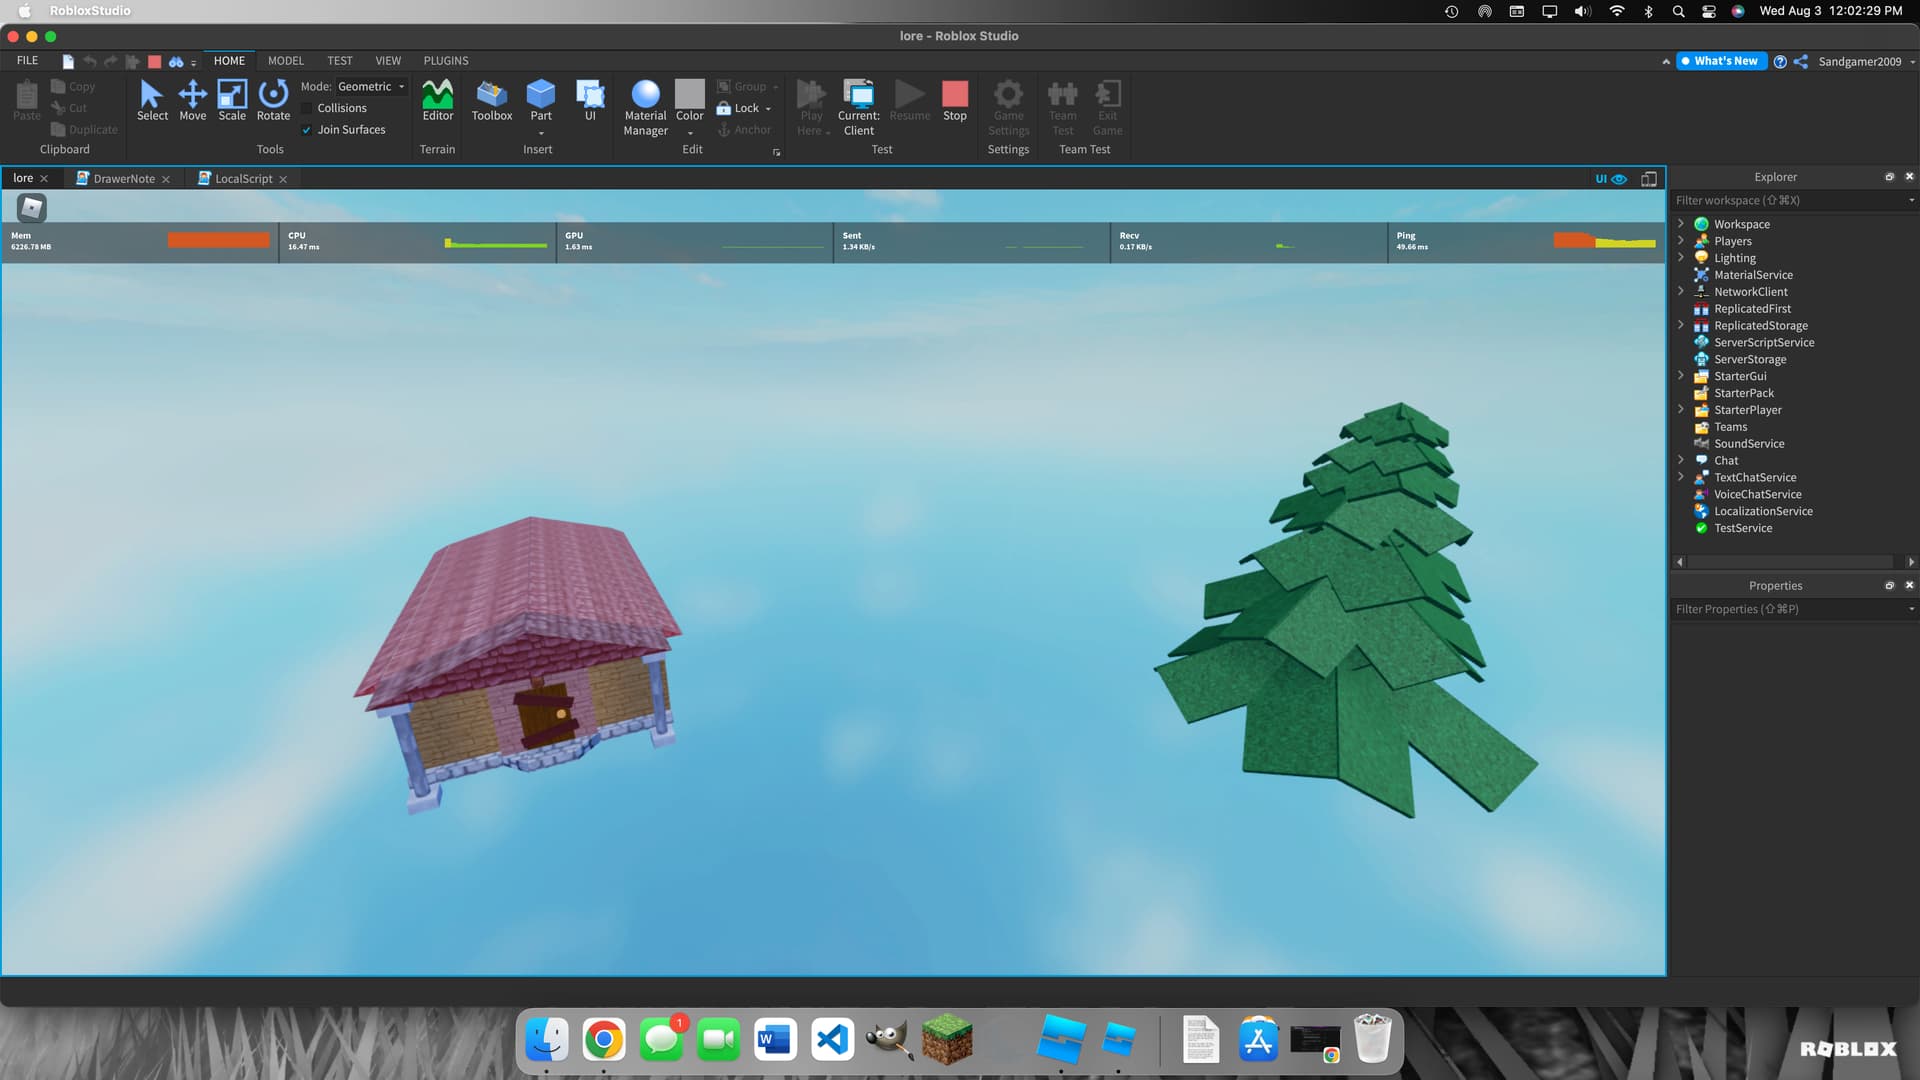The image size is (1920, 1080).
Task: Open the Mode Geometric dropdown
Action: pyautogui.click(x=371, y=87)
